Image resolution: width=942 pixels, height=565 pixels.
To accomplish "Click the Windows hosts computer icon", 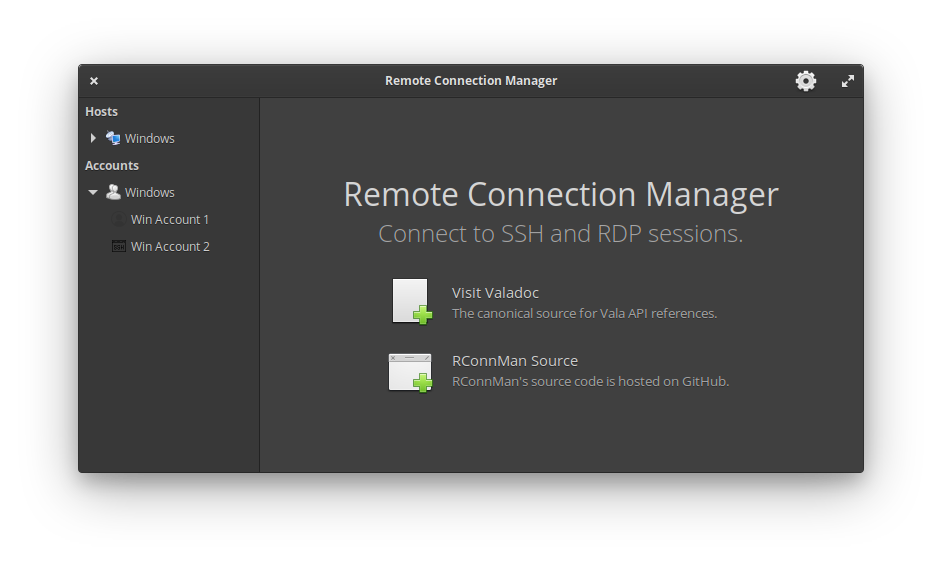I will (113, 138).
